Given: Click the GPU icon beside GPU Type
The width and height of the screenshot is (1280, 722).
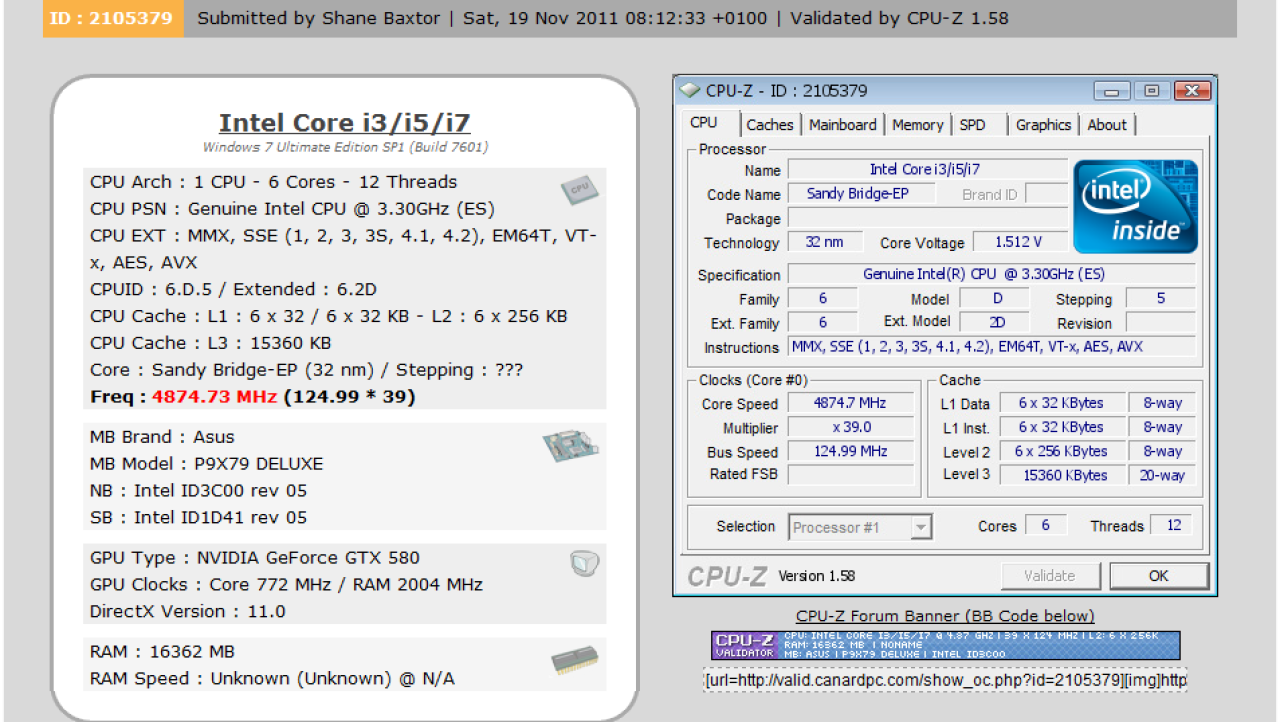Looking at the screenshot, I should point(583,564).
